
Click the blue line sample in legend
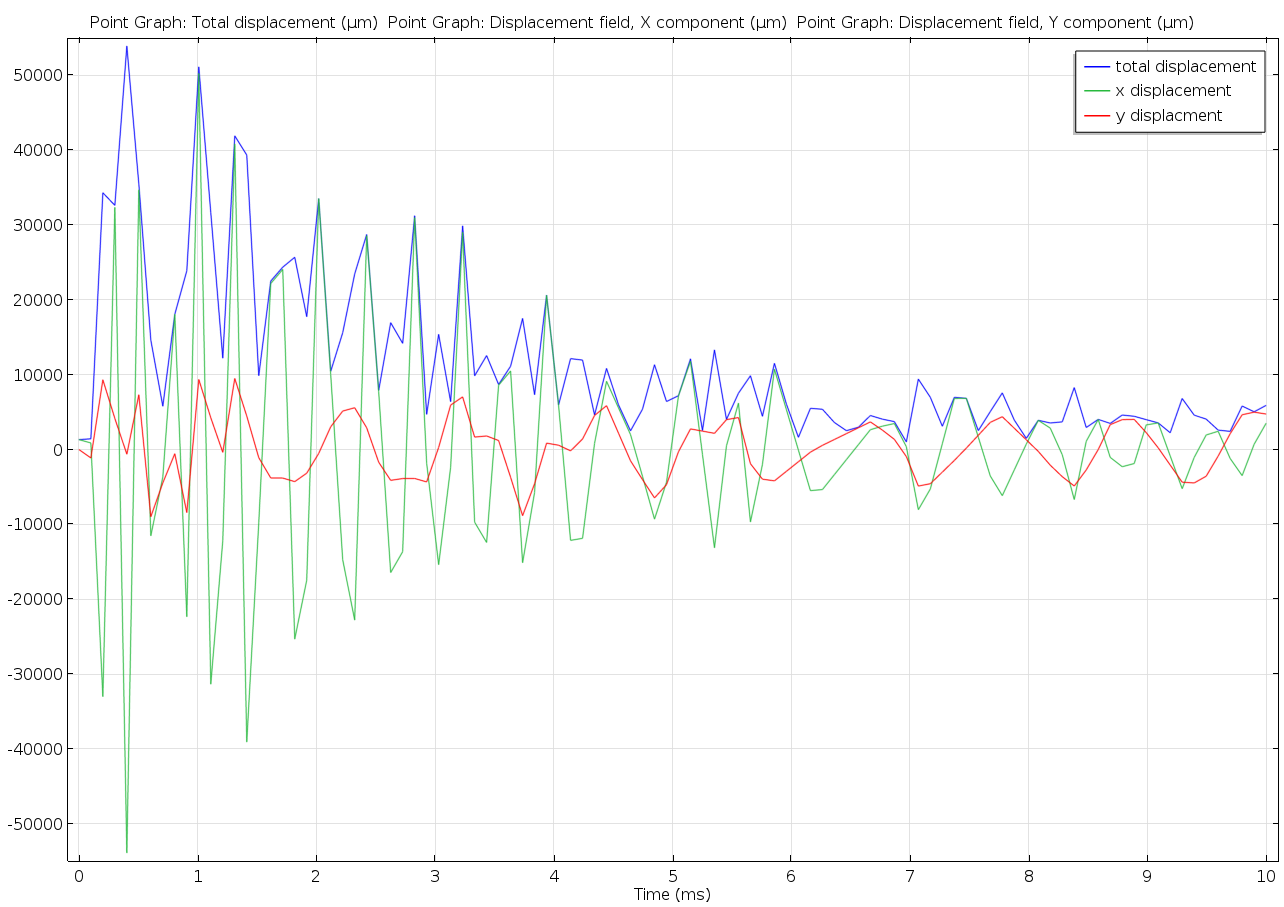coord(1097,67)
